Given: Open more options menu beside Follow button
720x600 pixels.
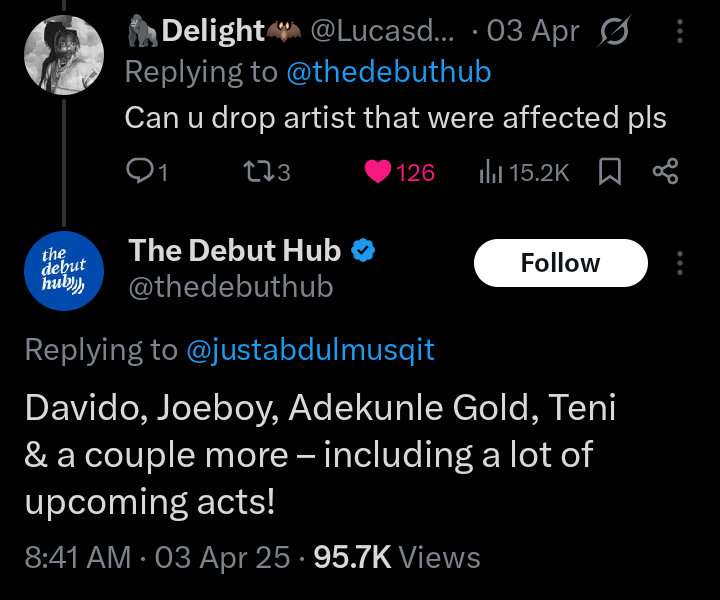Looking at the screenshot, I should (681, 263).
